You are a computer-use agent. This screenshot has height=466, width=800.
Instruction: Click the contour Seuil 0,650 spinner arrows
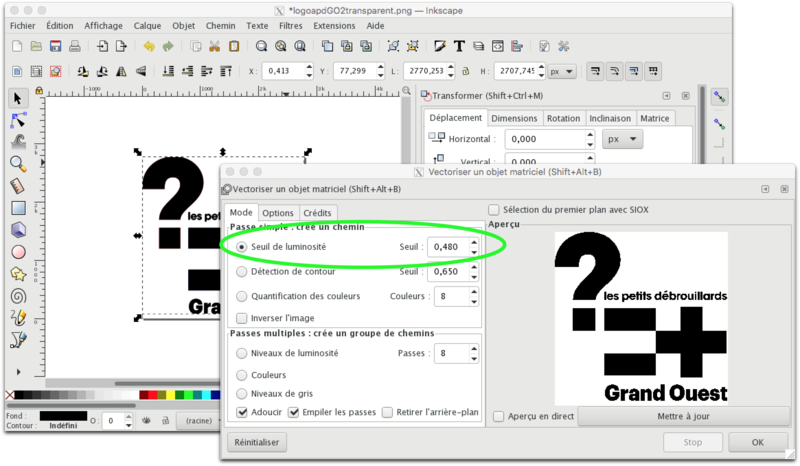click(x=474, y=272)
